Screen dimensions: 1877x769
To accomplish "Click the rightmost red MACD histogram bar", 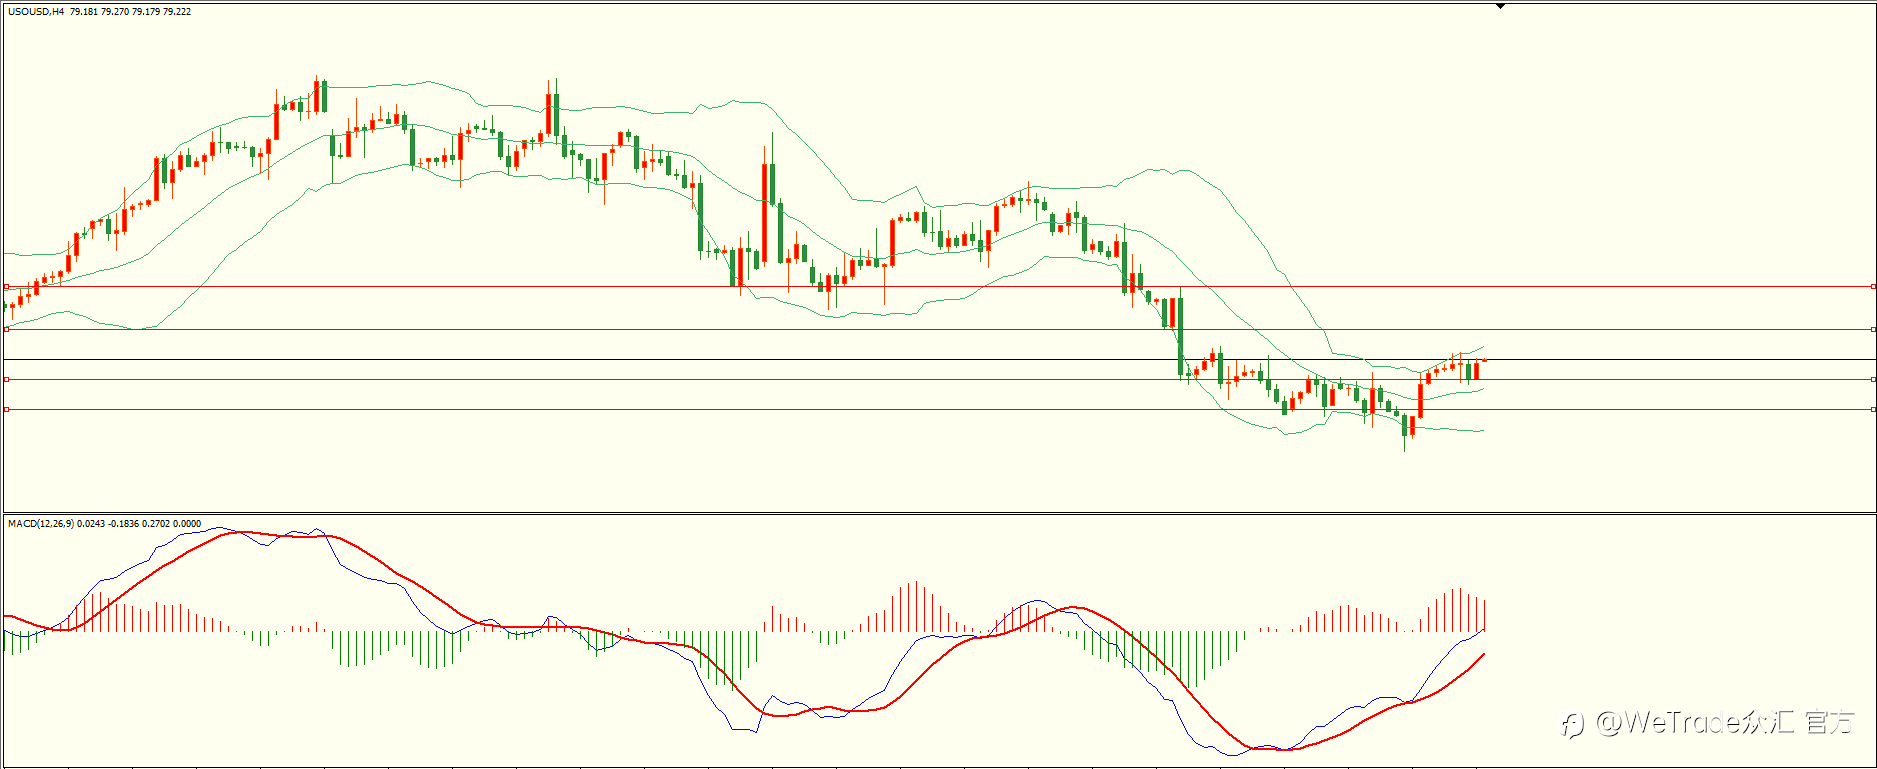I will 1485,615.
